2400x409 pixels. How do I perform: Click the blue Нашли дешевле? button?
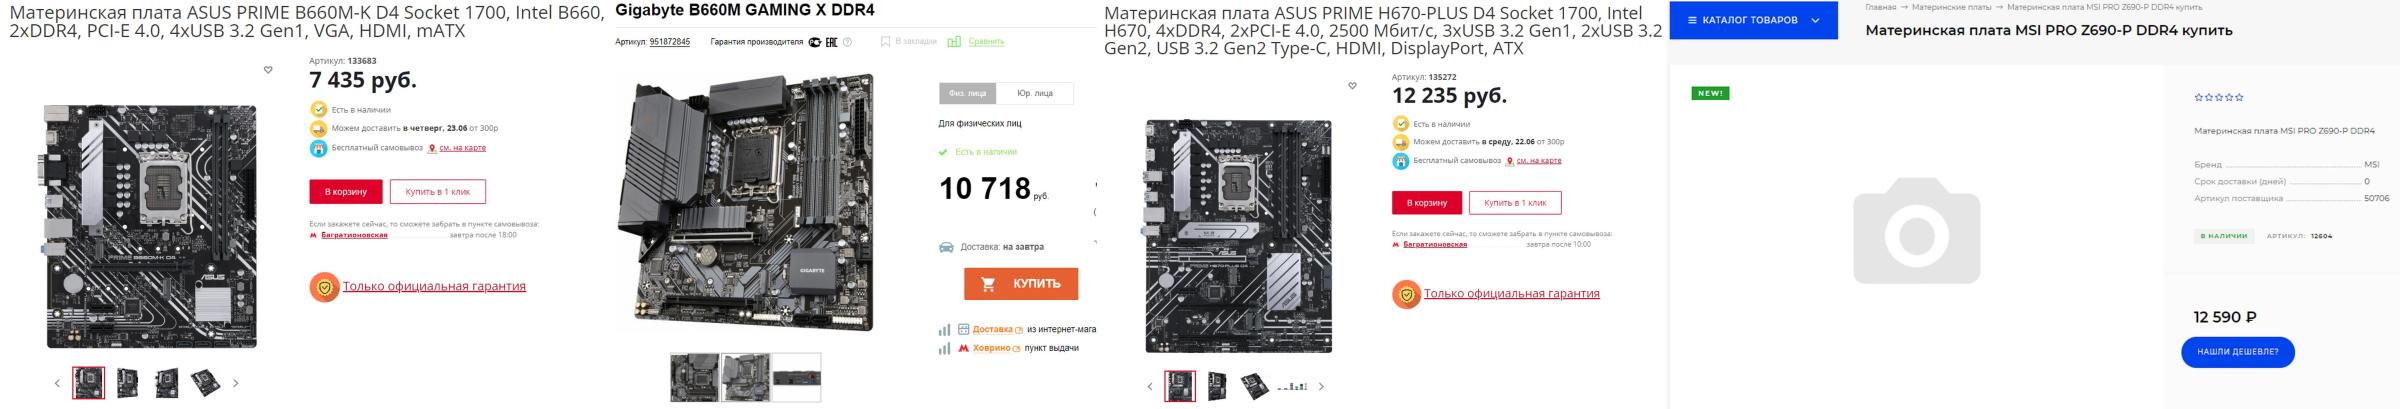pos(2238,352)
